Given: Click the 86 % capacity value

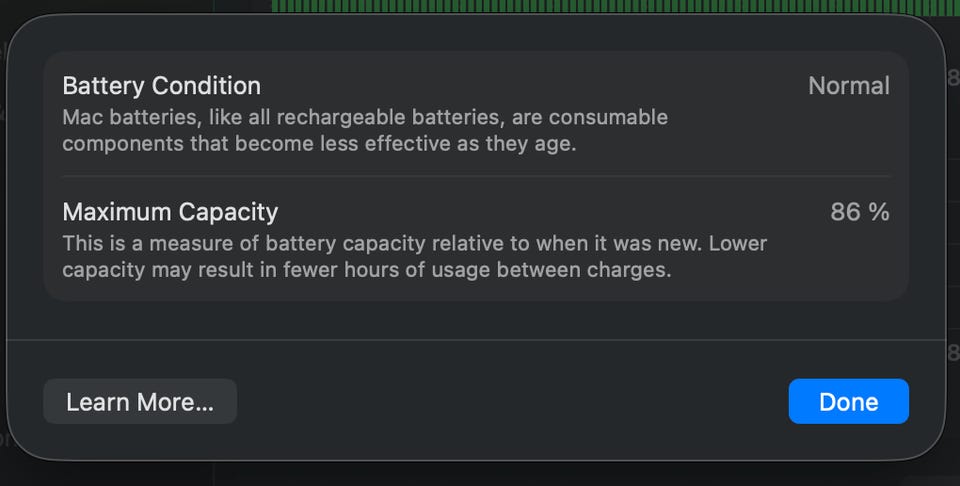Looking at the screenshot, I should [x=860, y=212].
